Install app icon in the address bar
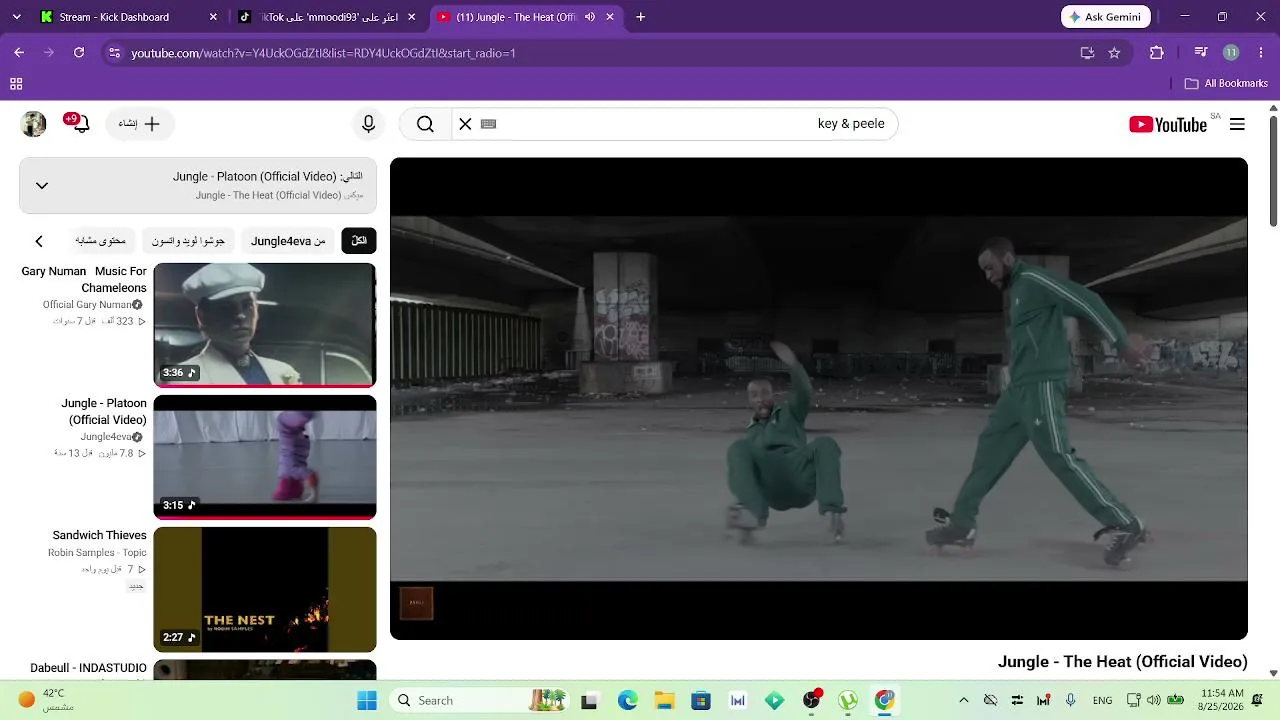 click(x=1087, y=53)
